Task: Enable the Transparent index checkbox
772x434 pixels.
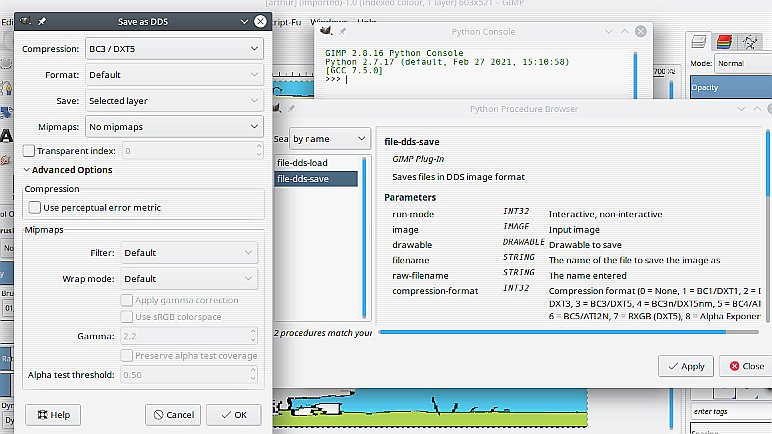Action: coord(29,151)
